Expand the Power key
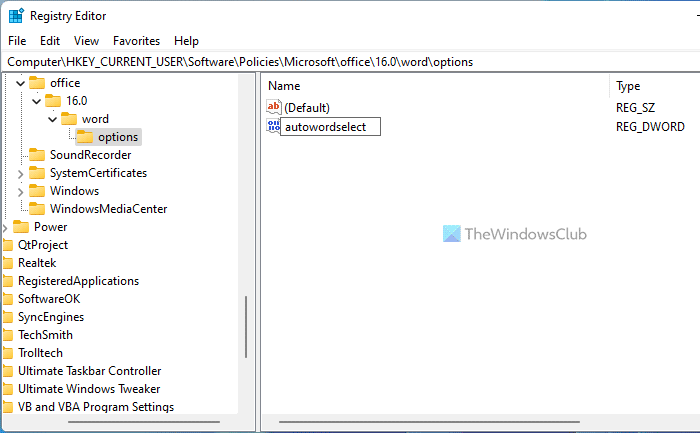Screen dimensions: 700x433 [x=5, y=228]
